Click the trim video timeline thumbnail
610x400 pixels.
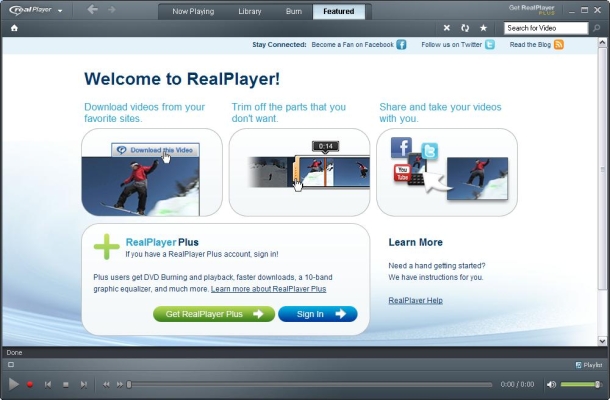tap(299, 172)
